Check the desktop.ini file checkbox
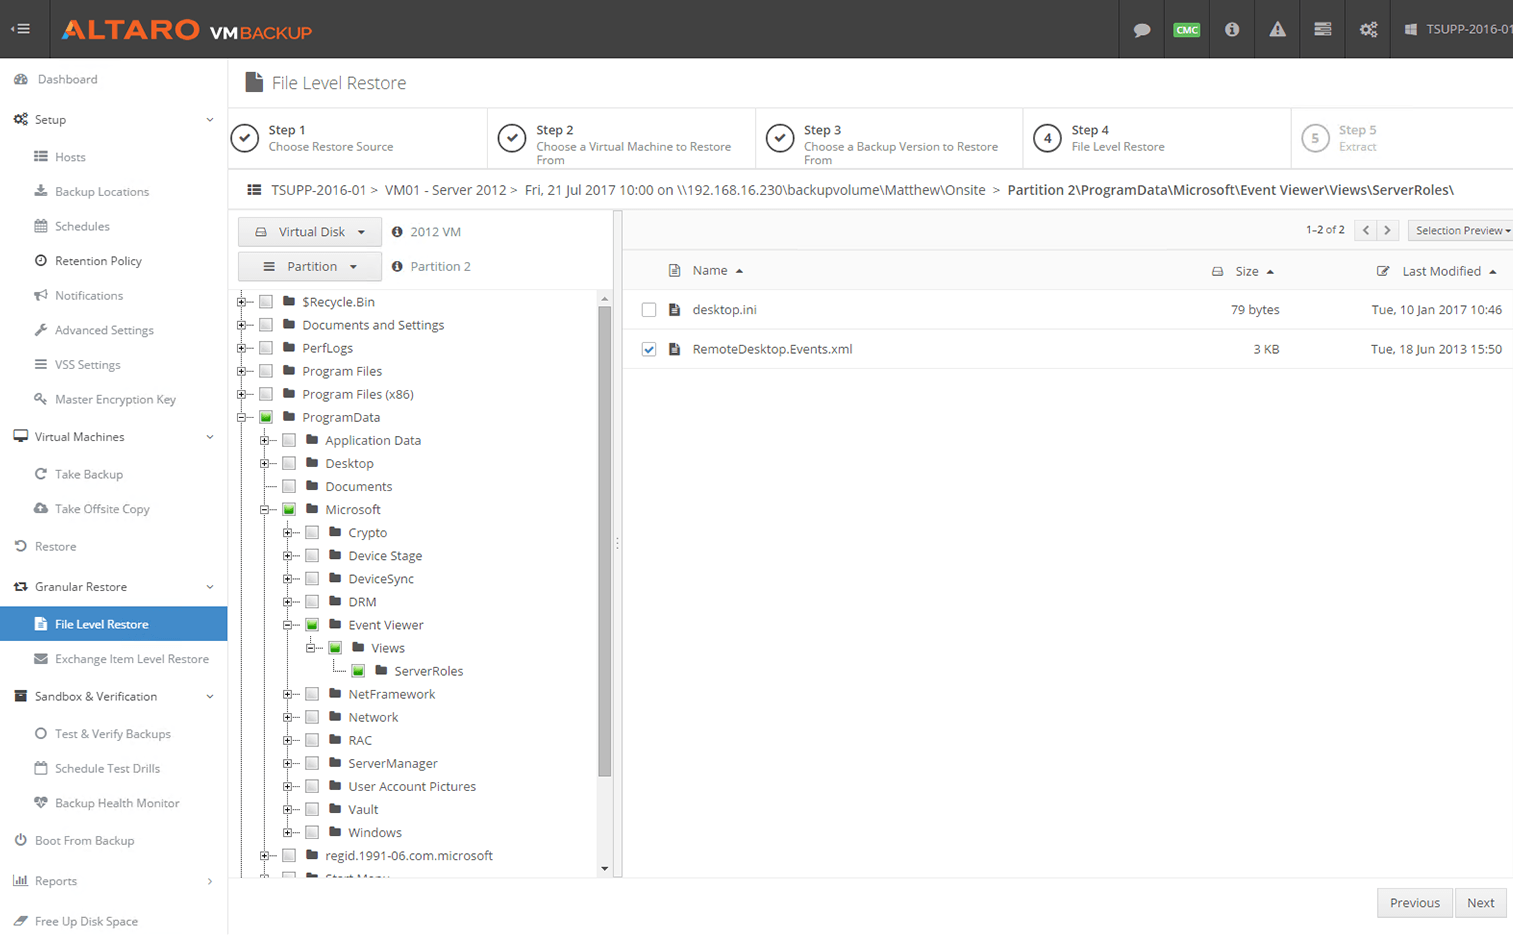Image resolution: width=1513 pixels, height=935 pixels. pyautogui.click(x=649, y=310)
